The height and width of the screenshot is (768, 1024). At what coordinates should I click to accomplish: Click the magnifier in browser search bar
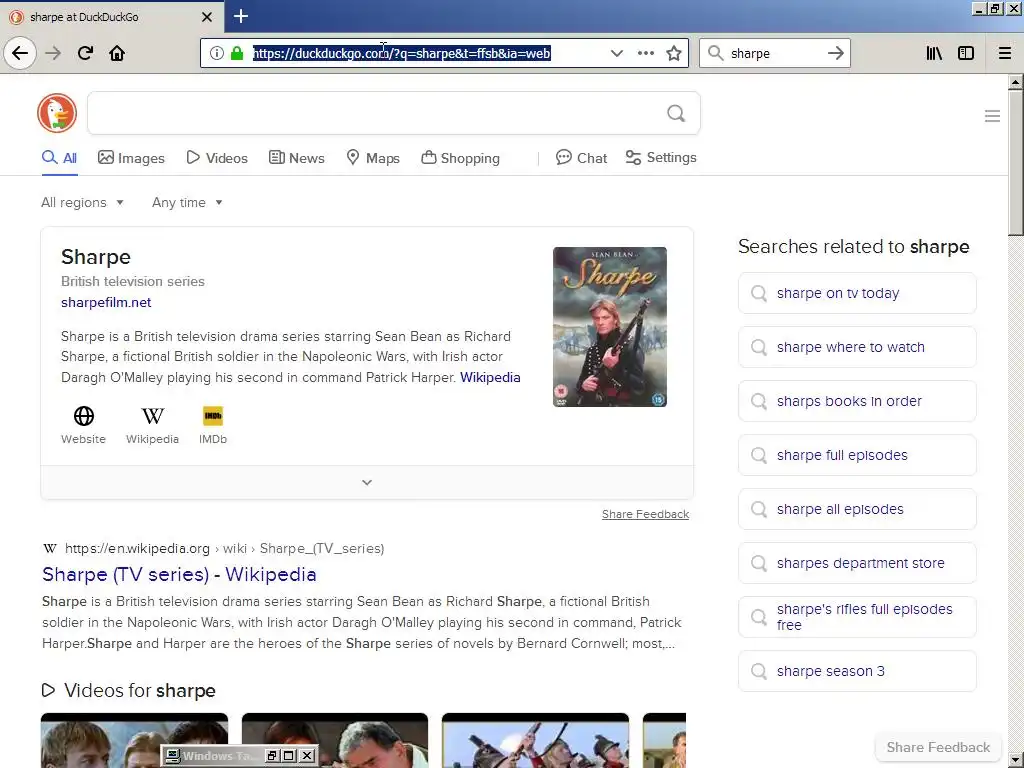click(x=716, y=53)
